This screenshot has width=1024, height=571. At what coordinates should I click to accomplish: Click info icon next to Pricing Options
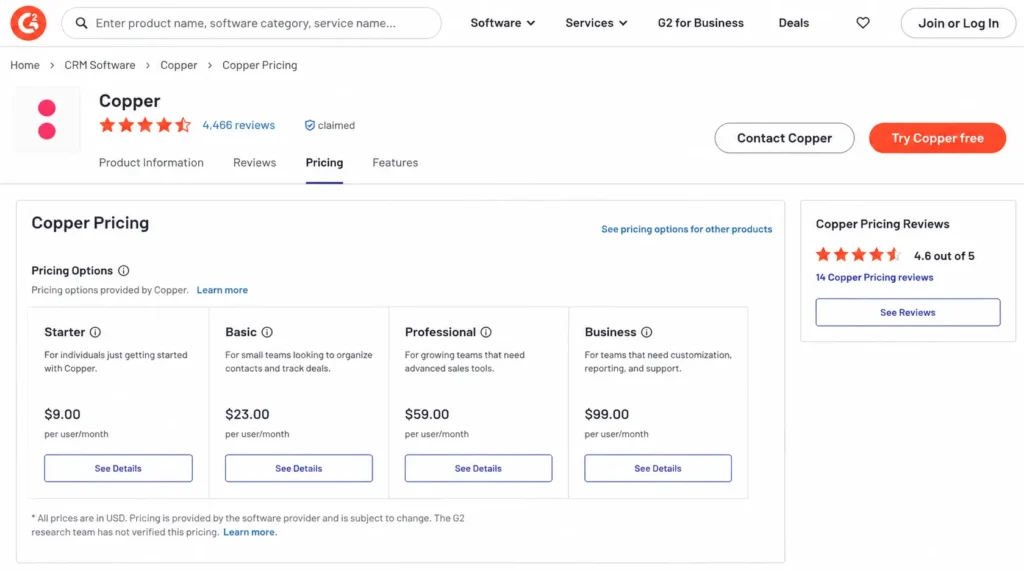(x=123, y=270)
